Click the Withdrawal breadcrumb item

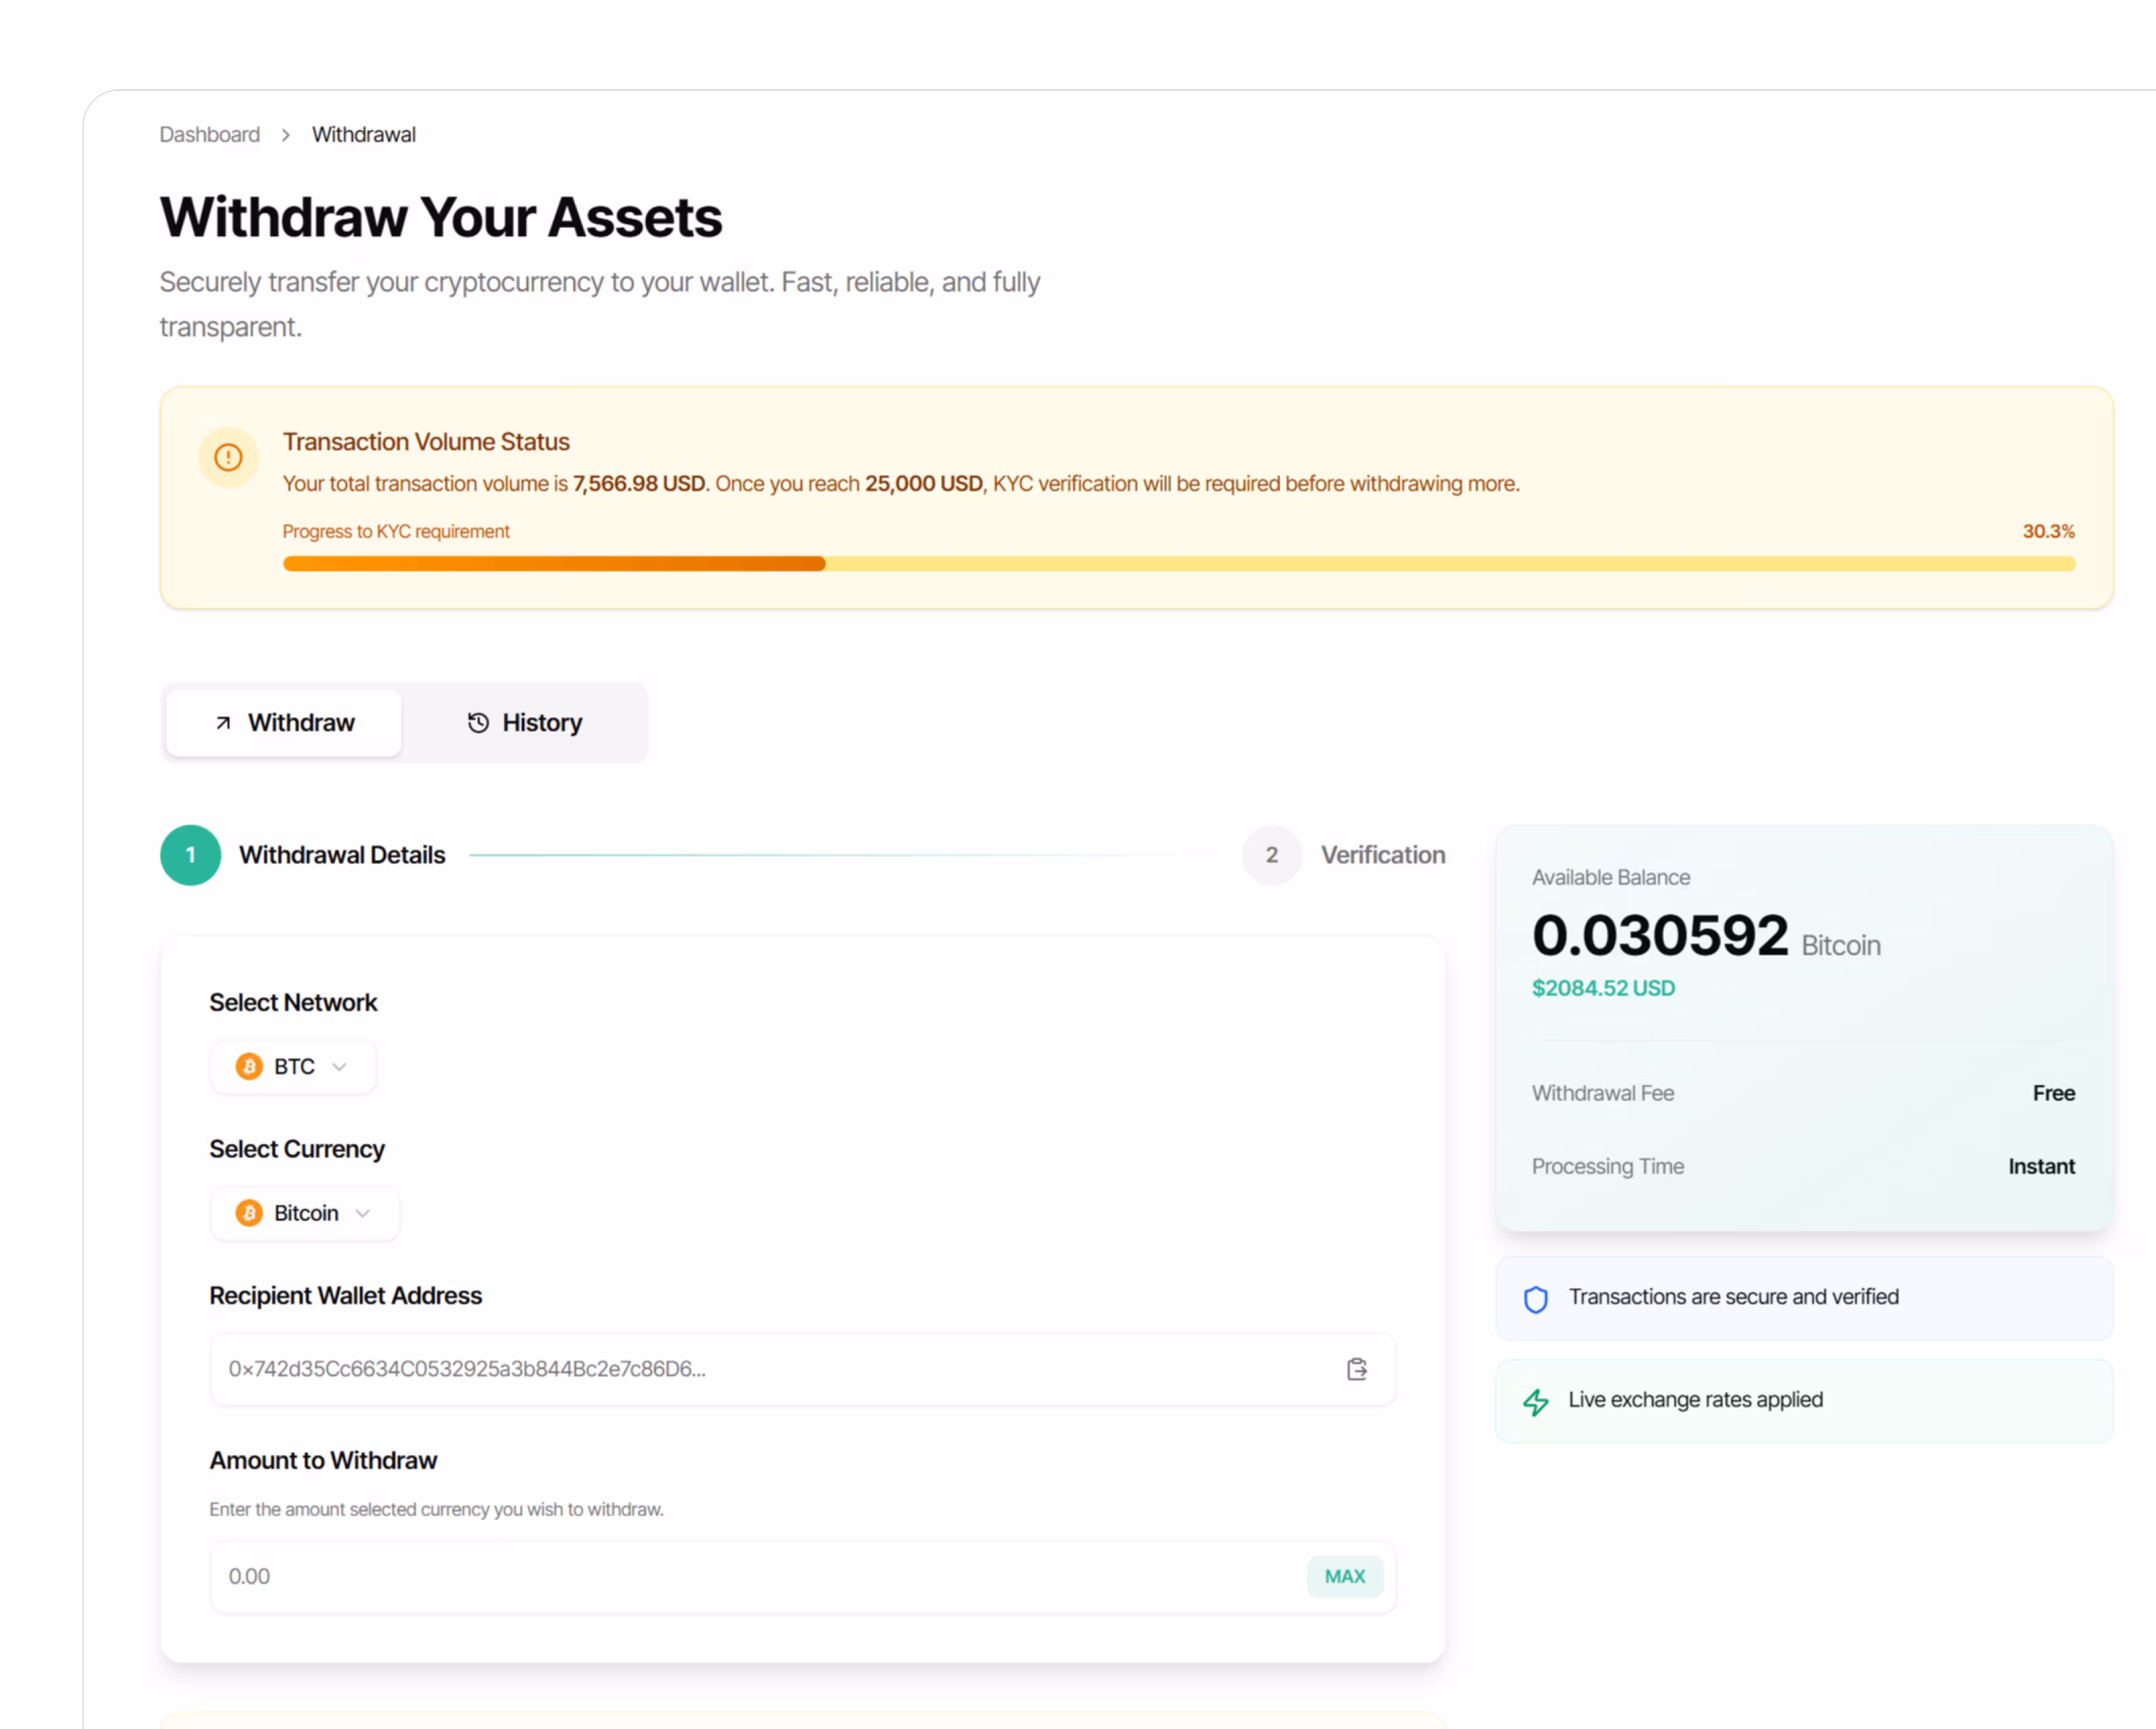pyautogui.click(x=363, y=134)
